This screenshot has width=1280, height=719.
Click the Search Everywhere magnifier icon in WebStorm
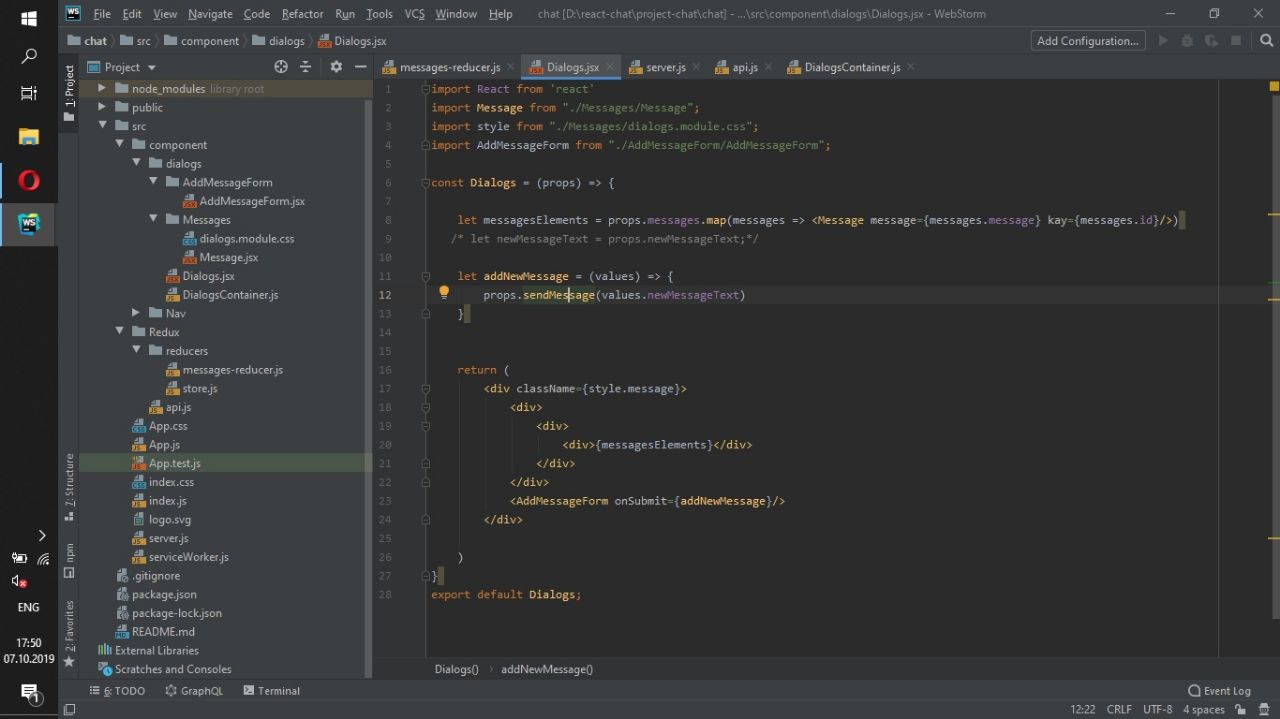pos(1266,41)
